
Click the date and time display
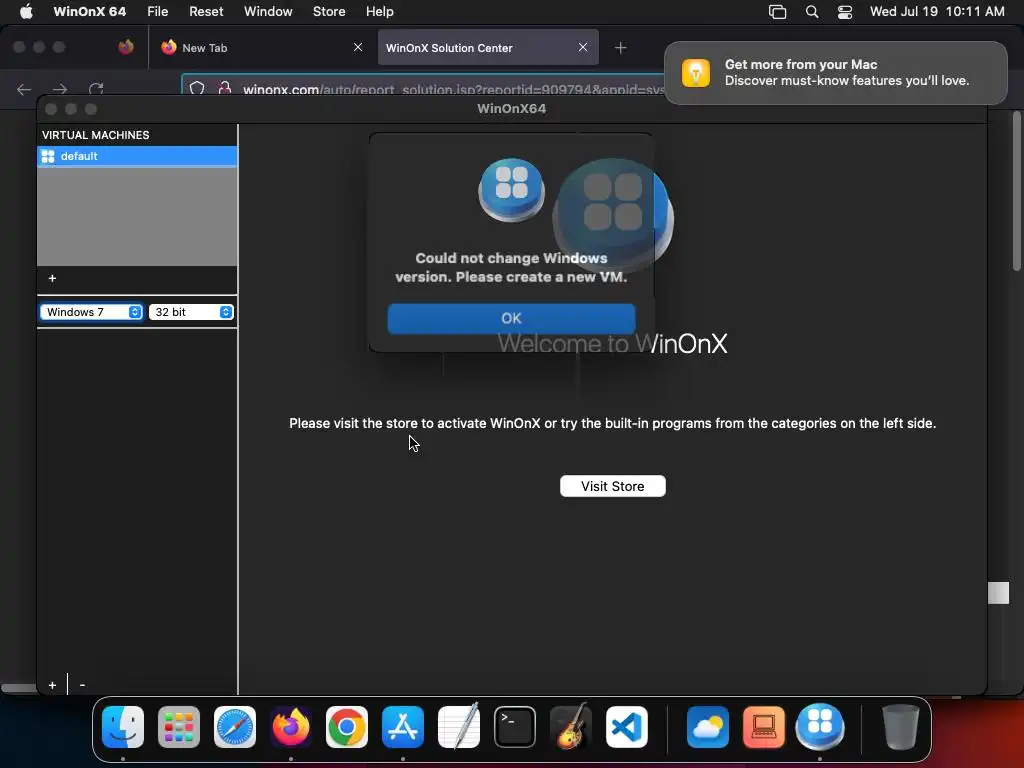pos(937,12)
